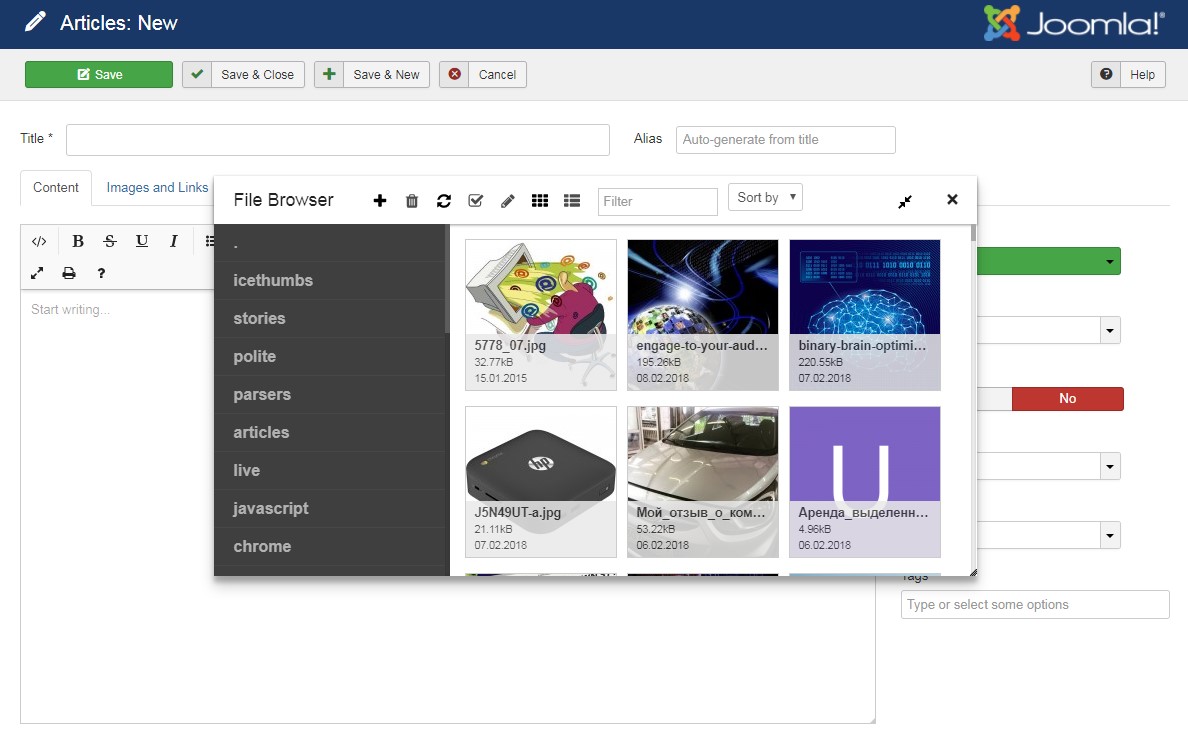Click Save & Close
The height and width of the screenshot is (732, 1188).
point(243,74)
